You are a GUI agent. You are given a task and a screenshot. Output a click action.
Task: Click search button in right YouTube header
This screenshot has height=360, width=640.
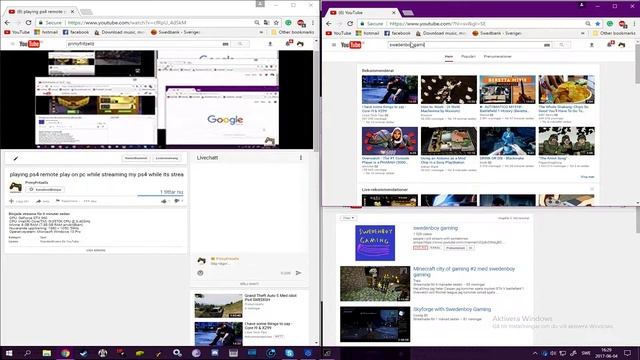tap(562, 45)
